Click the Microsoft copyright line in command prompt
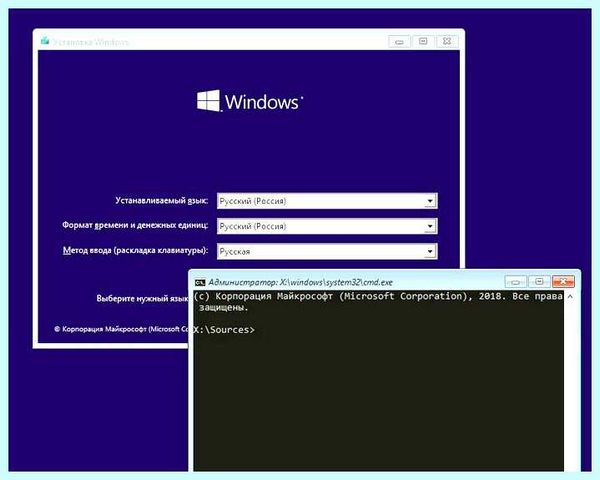600x480 pixels. tap(378, 302)
